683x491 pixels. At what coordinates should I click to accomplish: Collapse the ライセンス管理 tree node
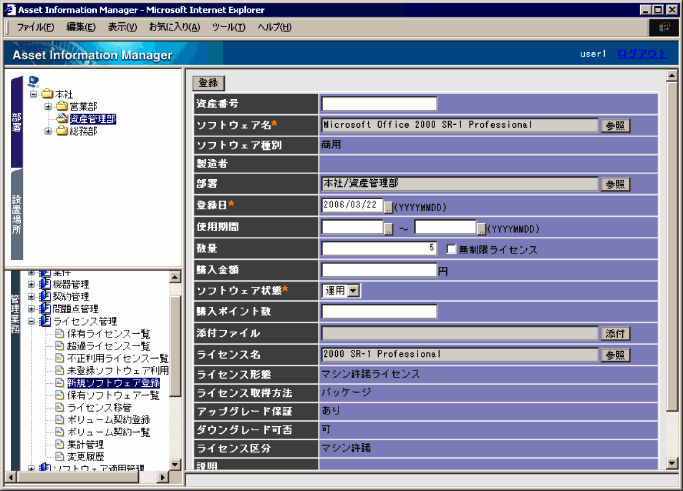31,321
